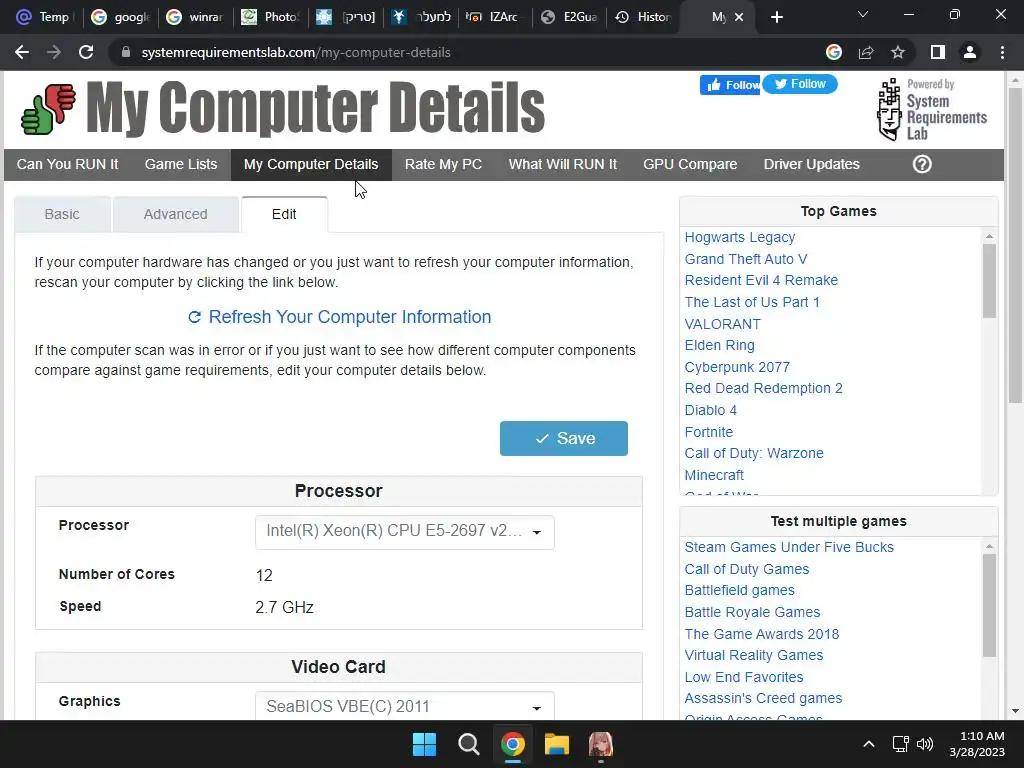Open Virtual Reality Games link
The image size is (1024, 768).
754,655
